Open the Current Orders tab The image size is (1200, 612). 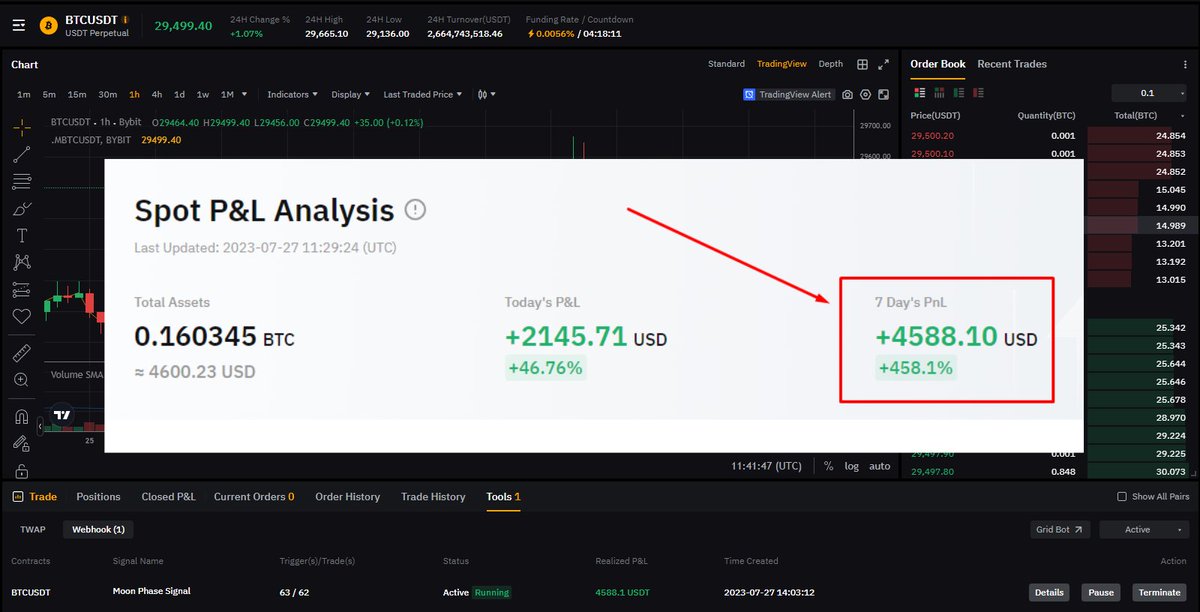(x=254, y=496)
